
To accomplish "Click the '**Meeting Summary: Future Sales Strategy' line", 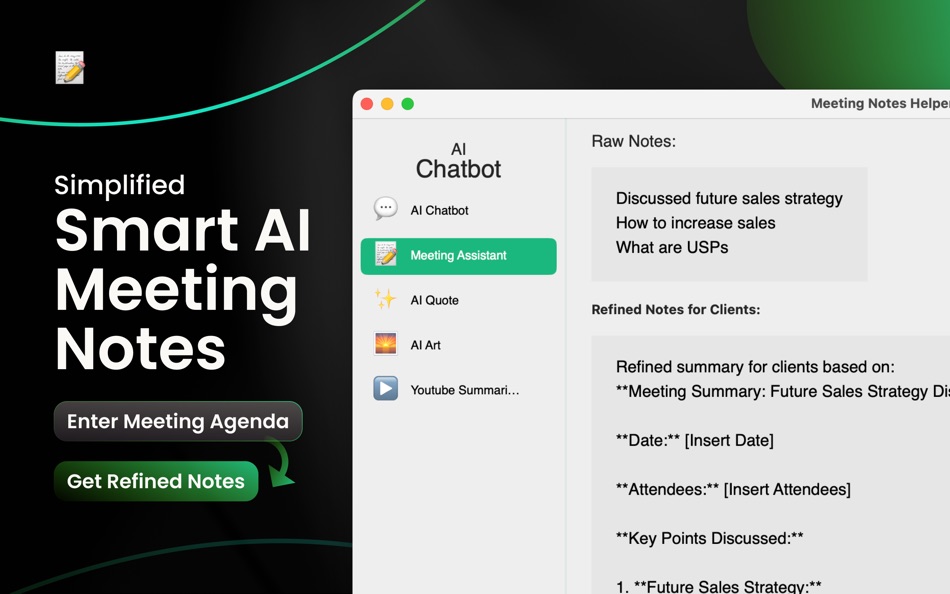I will (x=783, y=392).
